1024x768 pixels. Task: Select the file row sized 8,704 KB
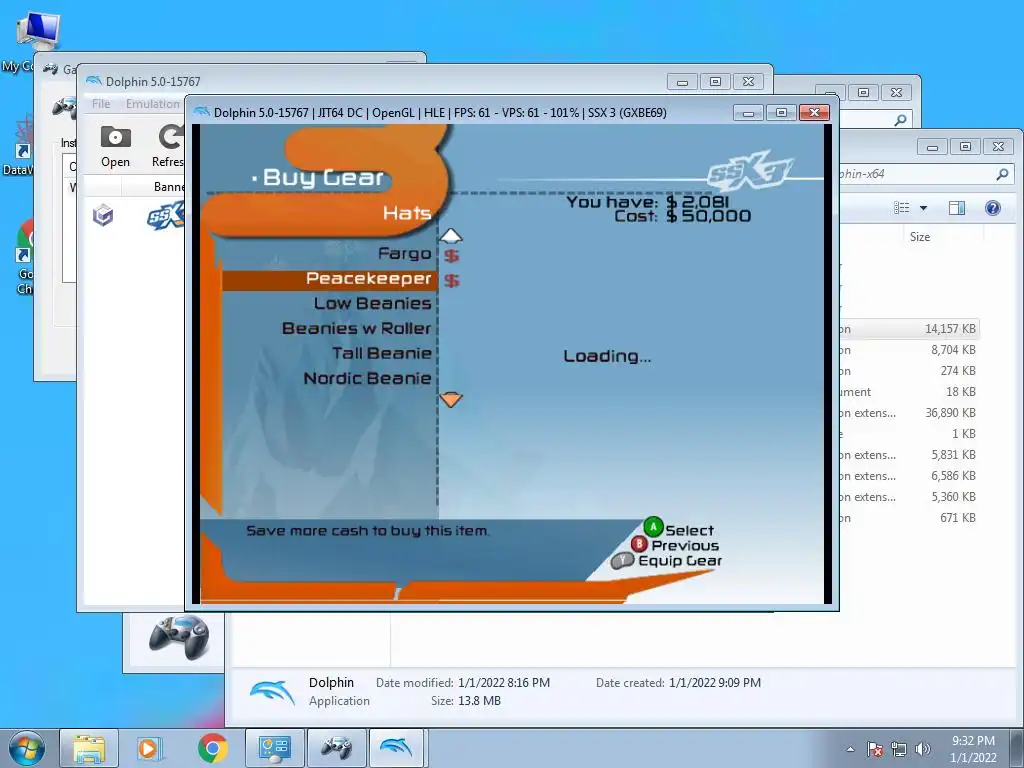(x=910, y=350)
